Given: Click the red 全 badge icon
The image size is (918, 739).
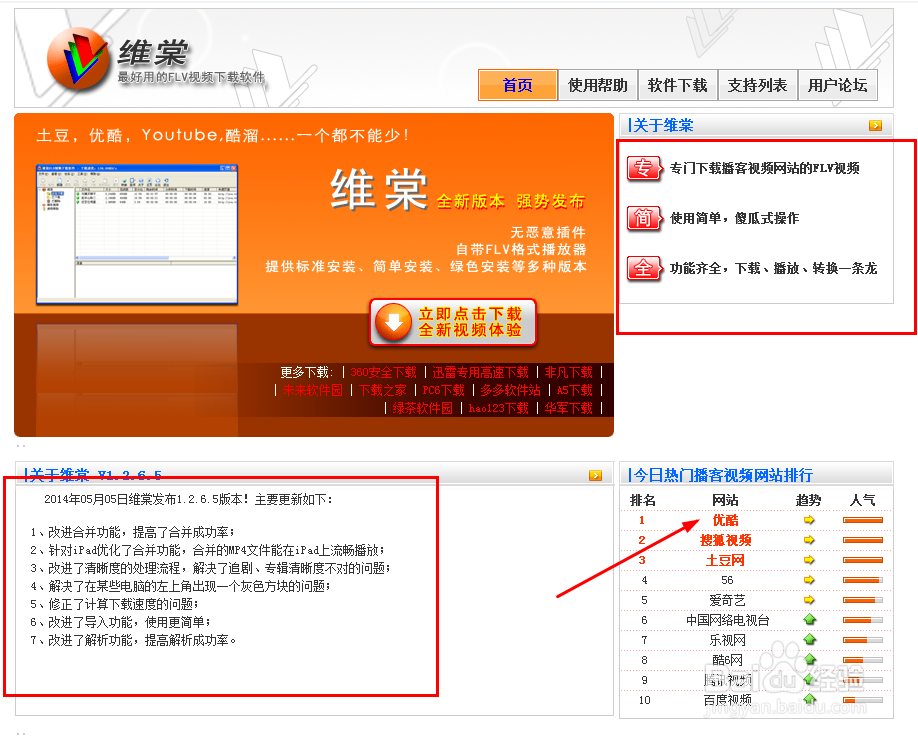Looking at the screenshot, I should point(645,268).
